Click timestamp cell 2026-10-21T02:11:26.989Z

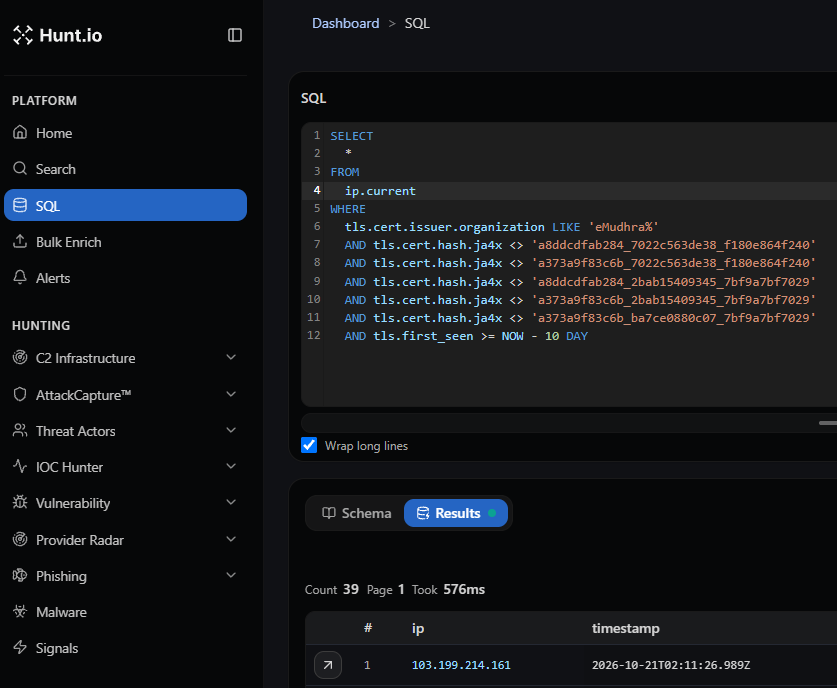click(671, 665)
